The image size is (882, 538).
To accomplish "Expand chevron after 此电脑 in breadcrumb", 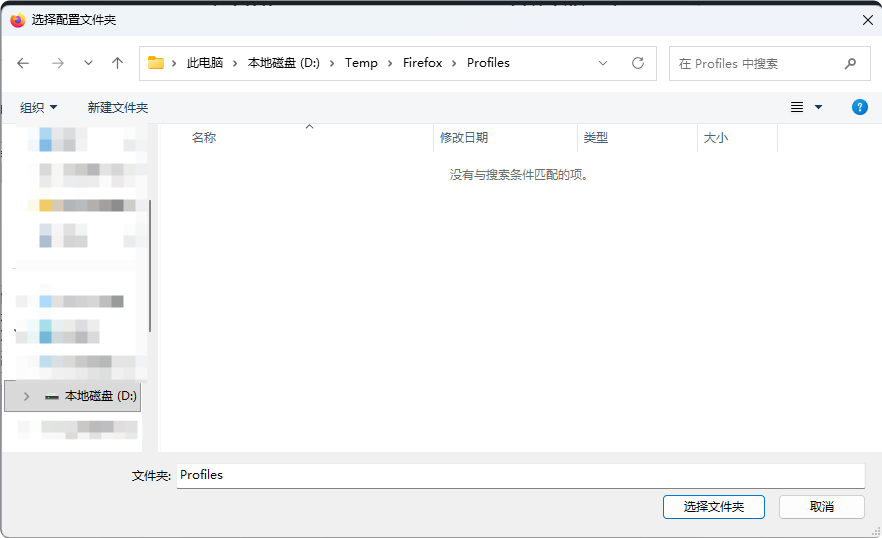I will point(235,64).
